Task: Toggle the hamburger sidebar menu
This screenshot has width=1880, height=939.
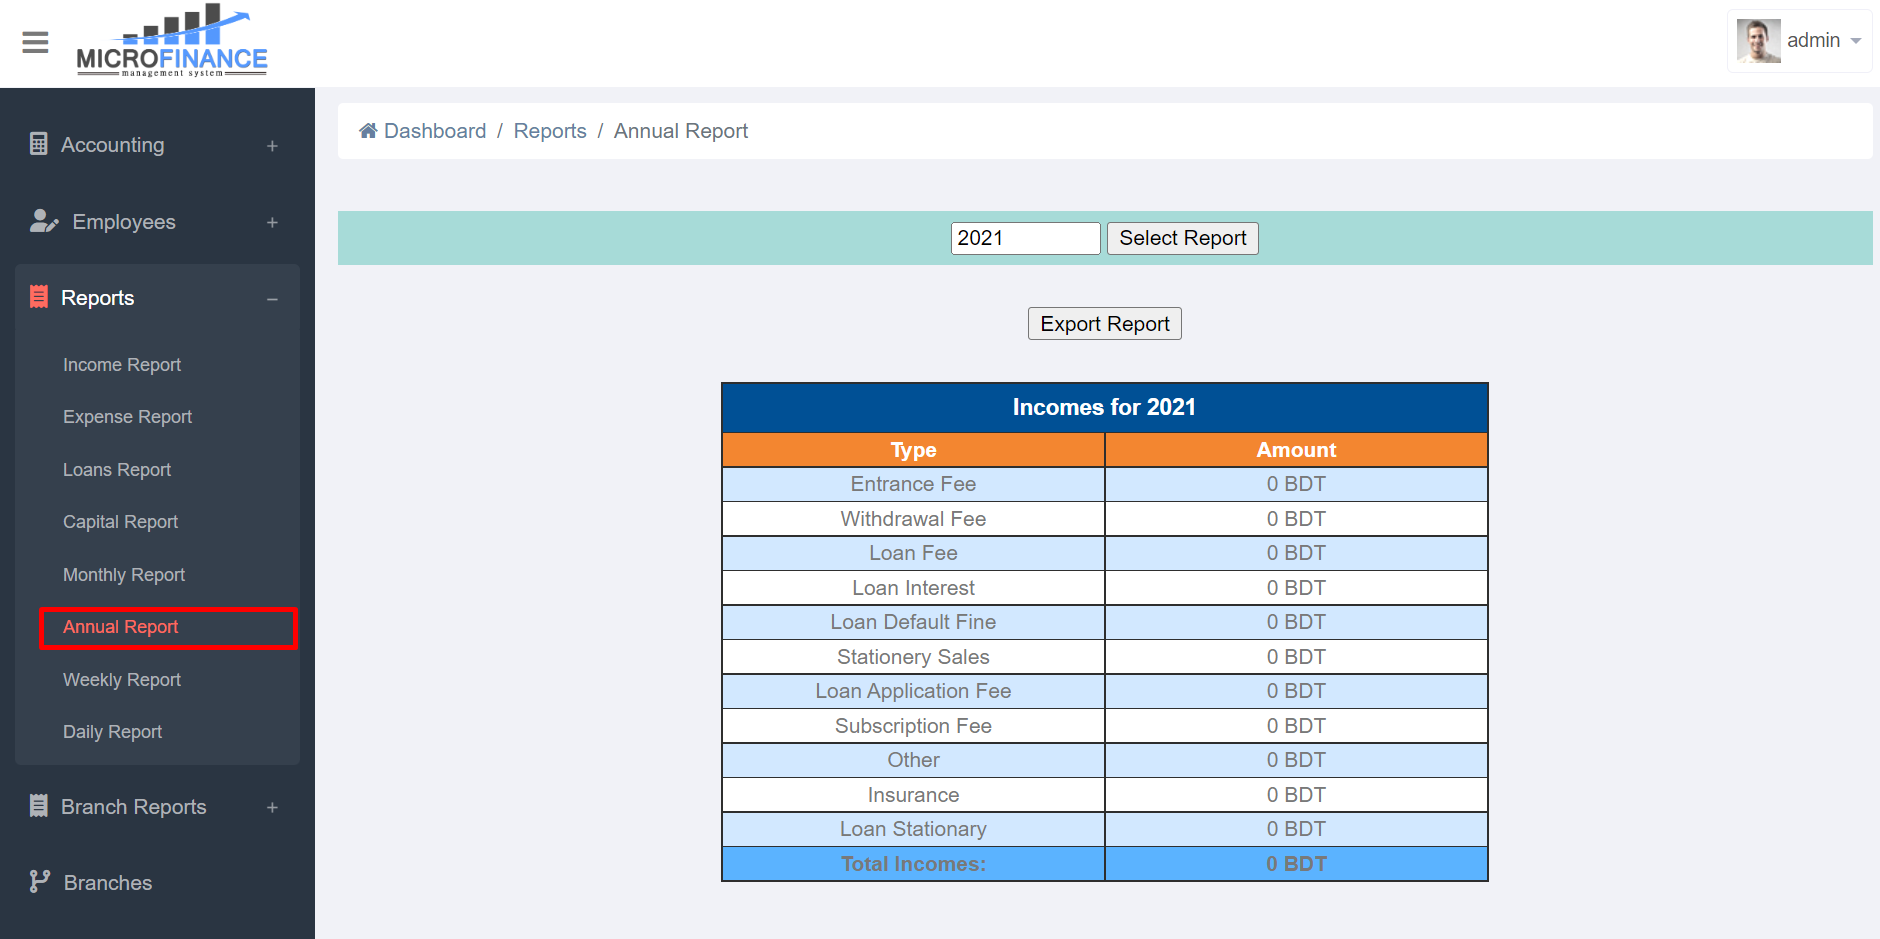Action: point(35,42)
